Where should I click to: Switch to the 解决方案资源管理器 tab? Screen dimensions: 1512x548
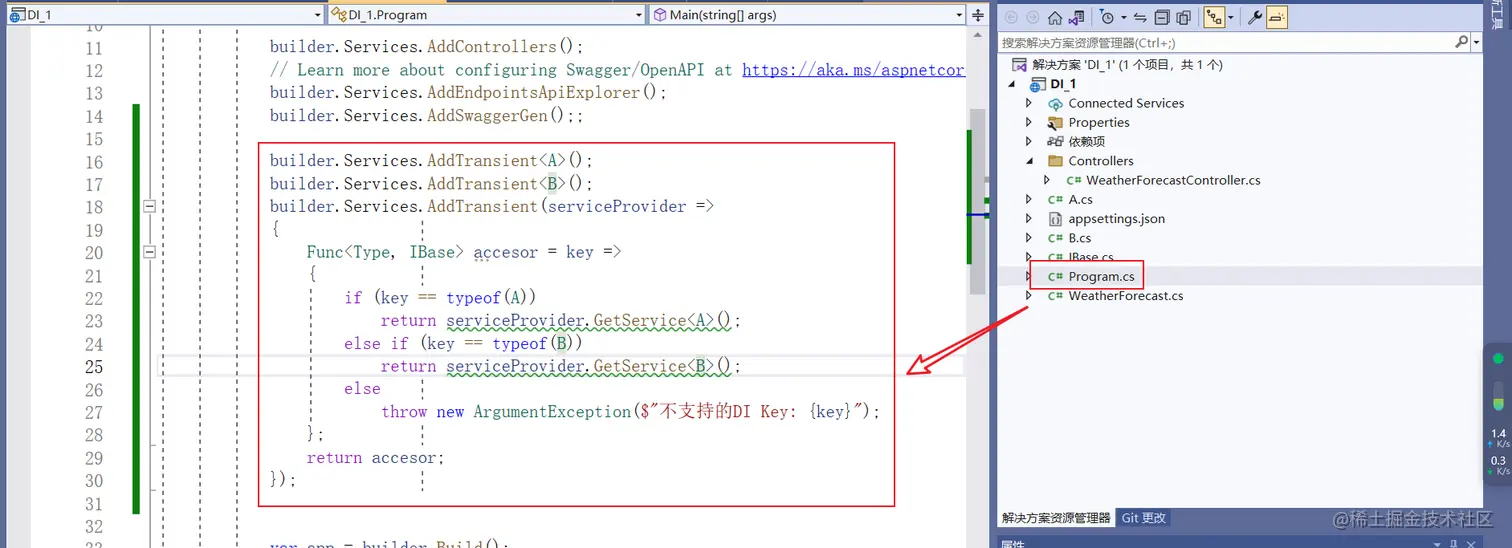(1056, 518)
